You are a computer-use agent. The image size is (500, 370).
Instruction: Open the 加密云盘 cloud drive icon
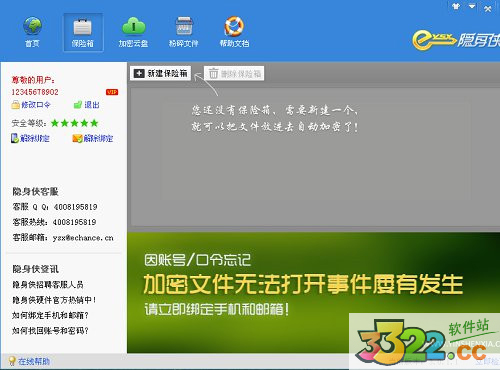[x=133, y=32]
